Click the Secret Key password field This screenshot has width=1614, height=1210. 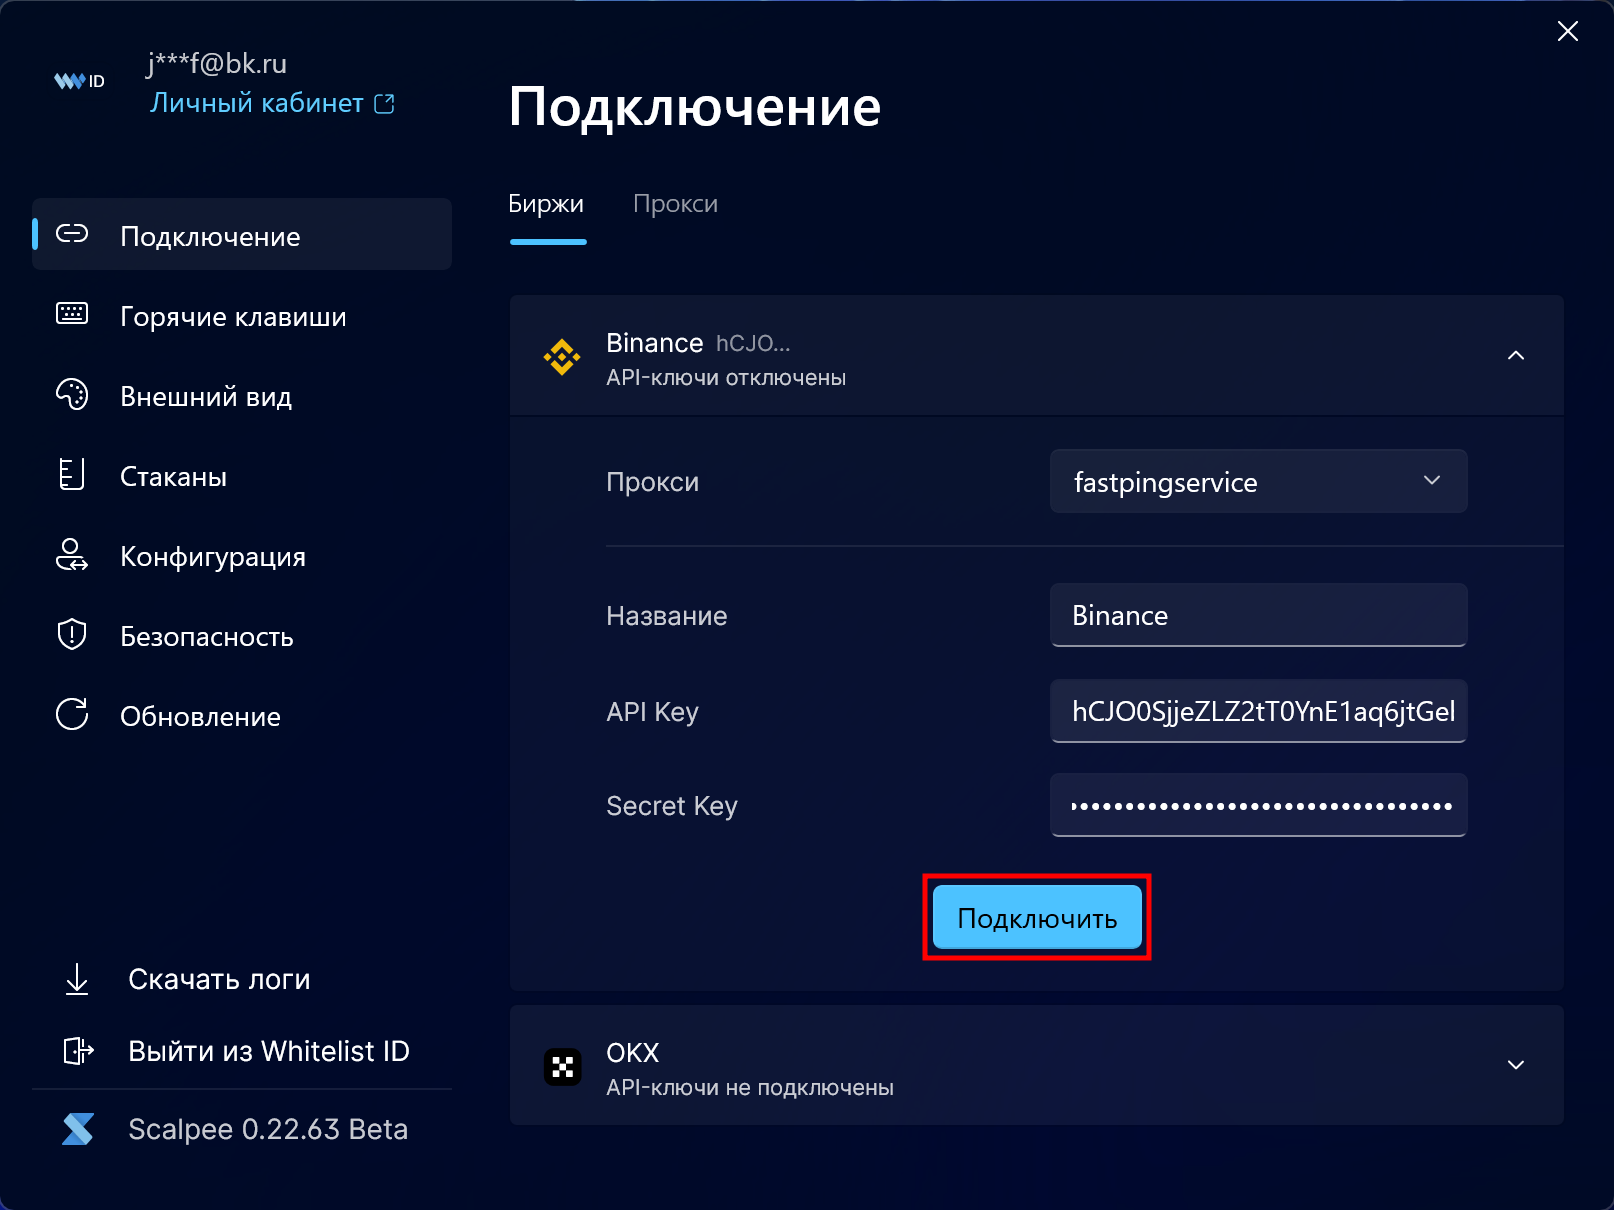(x=1258, y=805)
